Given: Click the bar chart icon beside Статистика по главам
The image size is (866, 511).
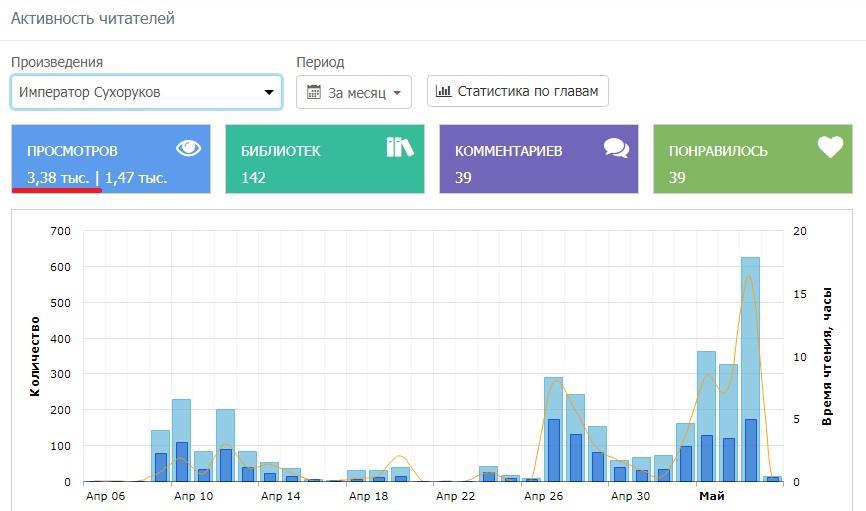Looking at the screenshot, I should click(444, 91).
